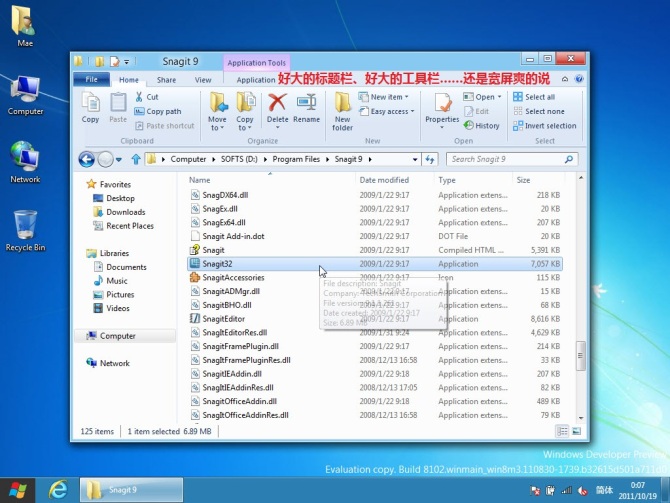
Task: Expand the path arrow after Snagit 9
Action: tap(370, 159)
